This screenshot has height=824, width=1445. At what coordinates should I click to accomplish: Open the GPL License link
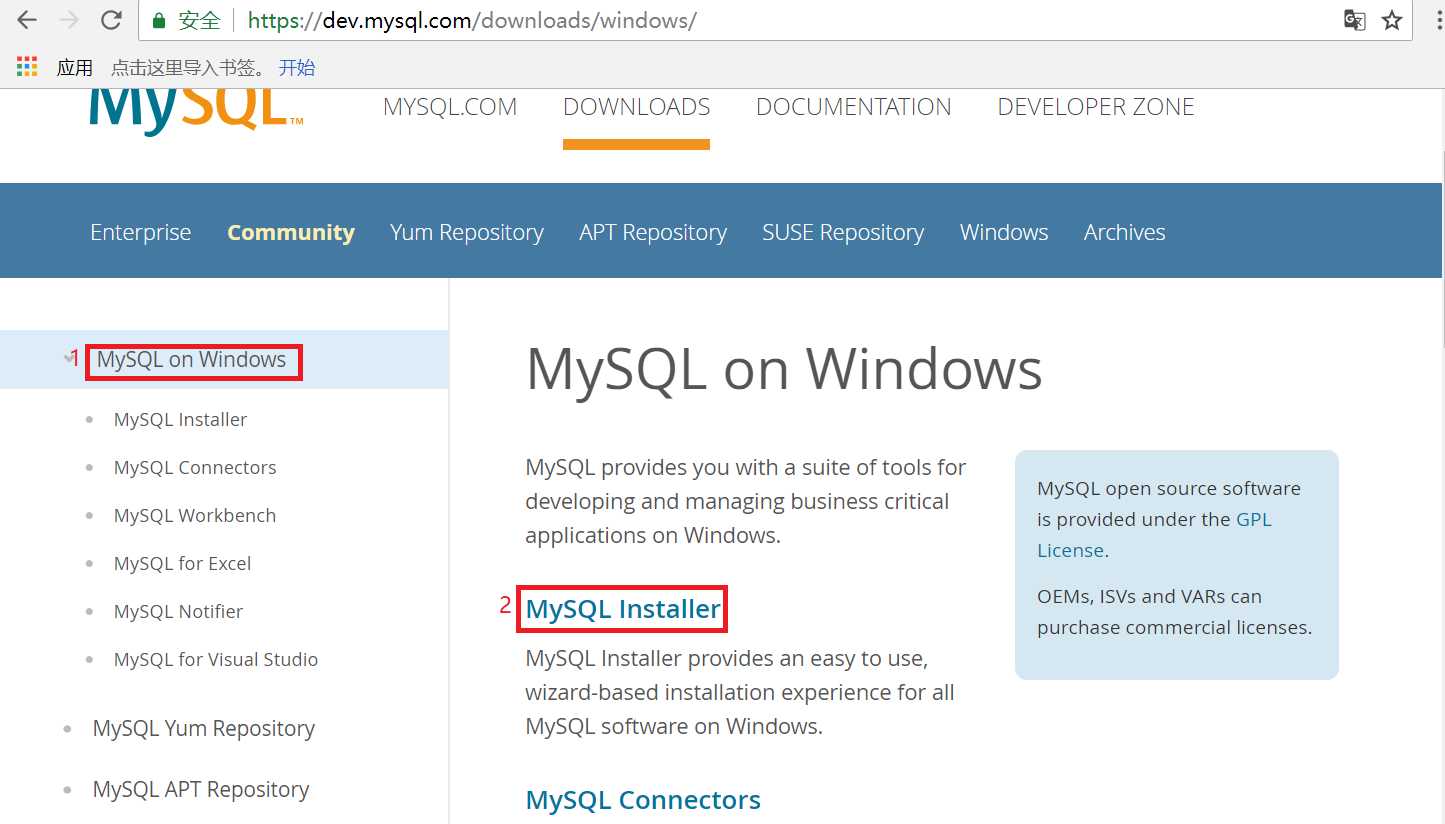[1154, 535]
